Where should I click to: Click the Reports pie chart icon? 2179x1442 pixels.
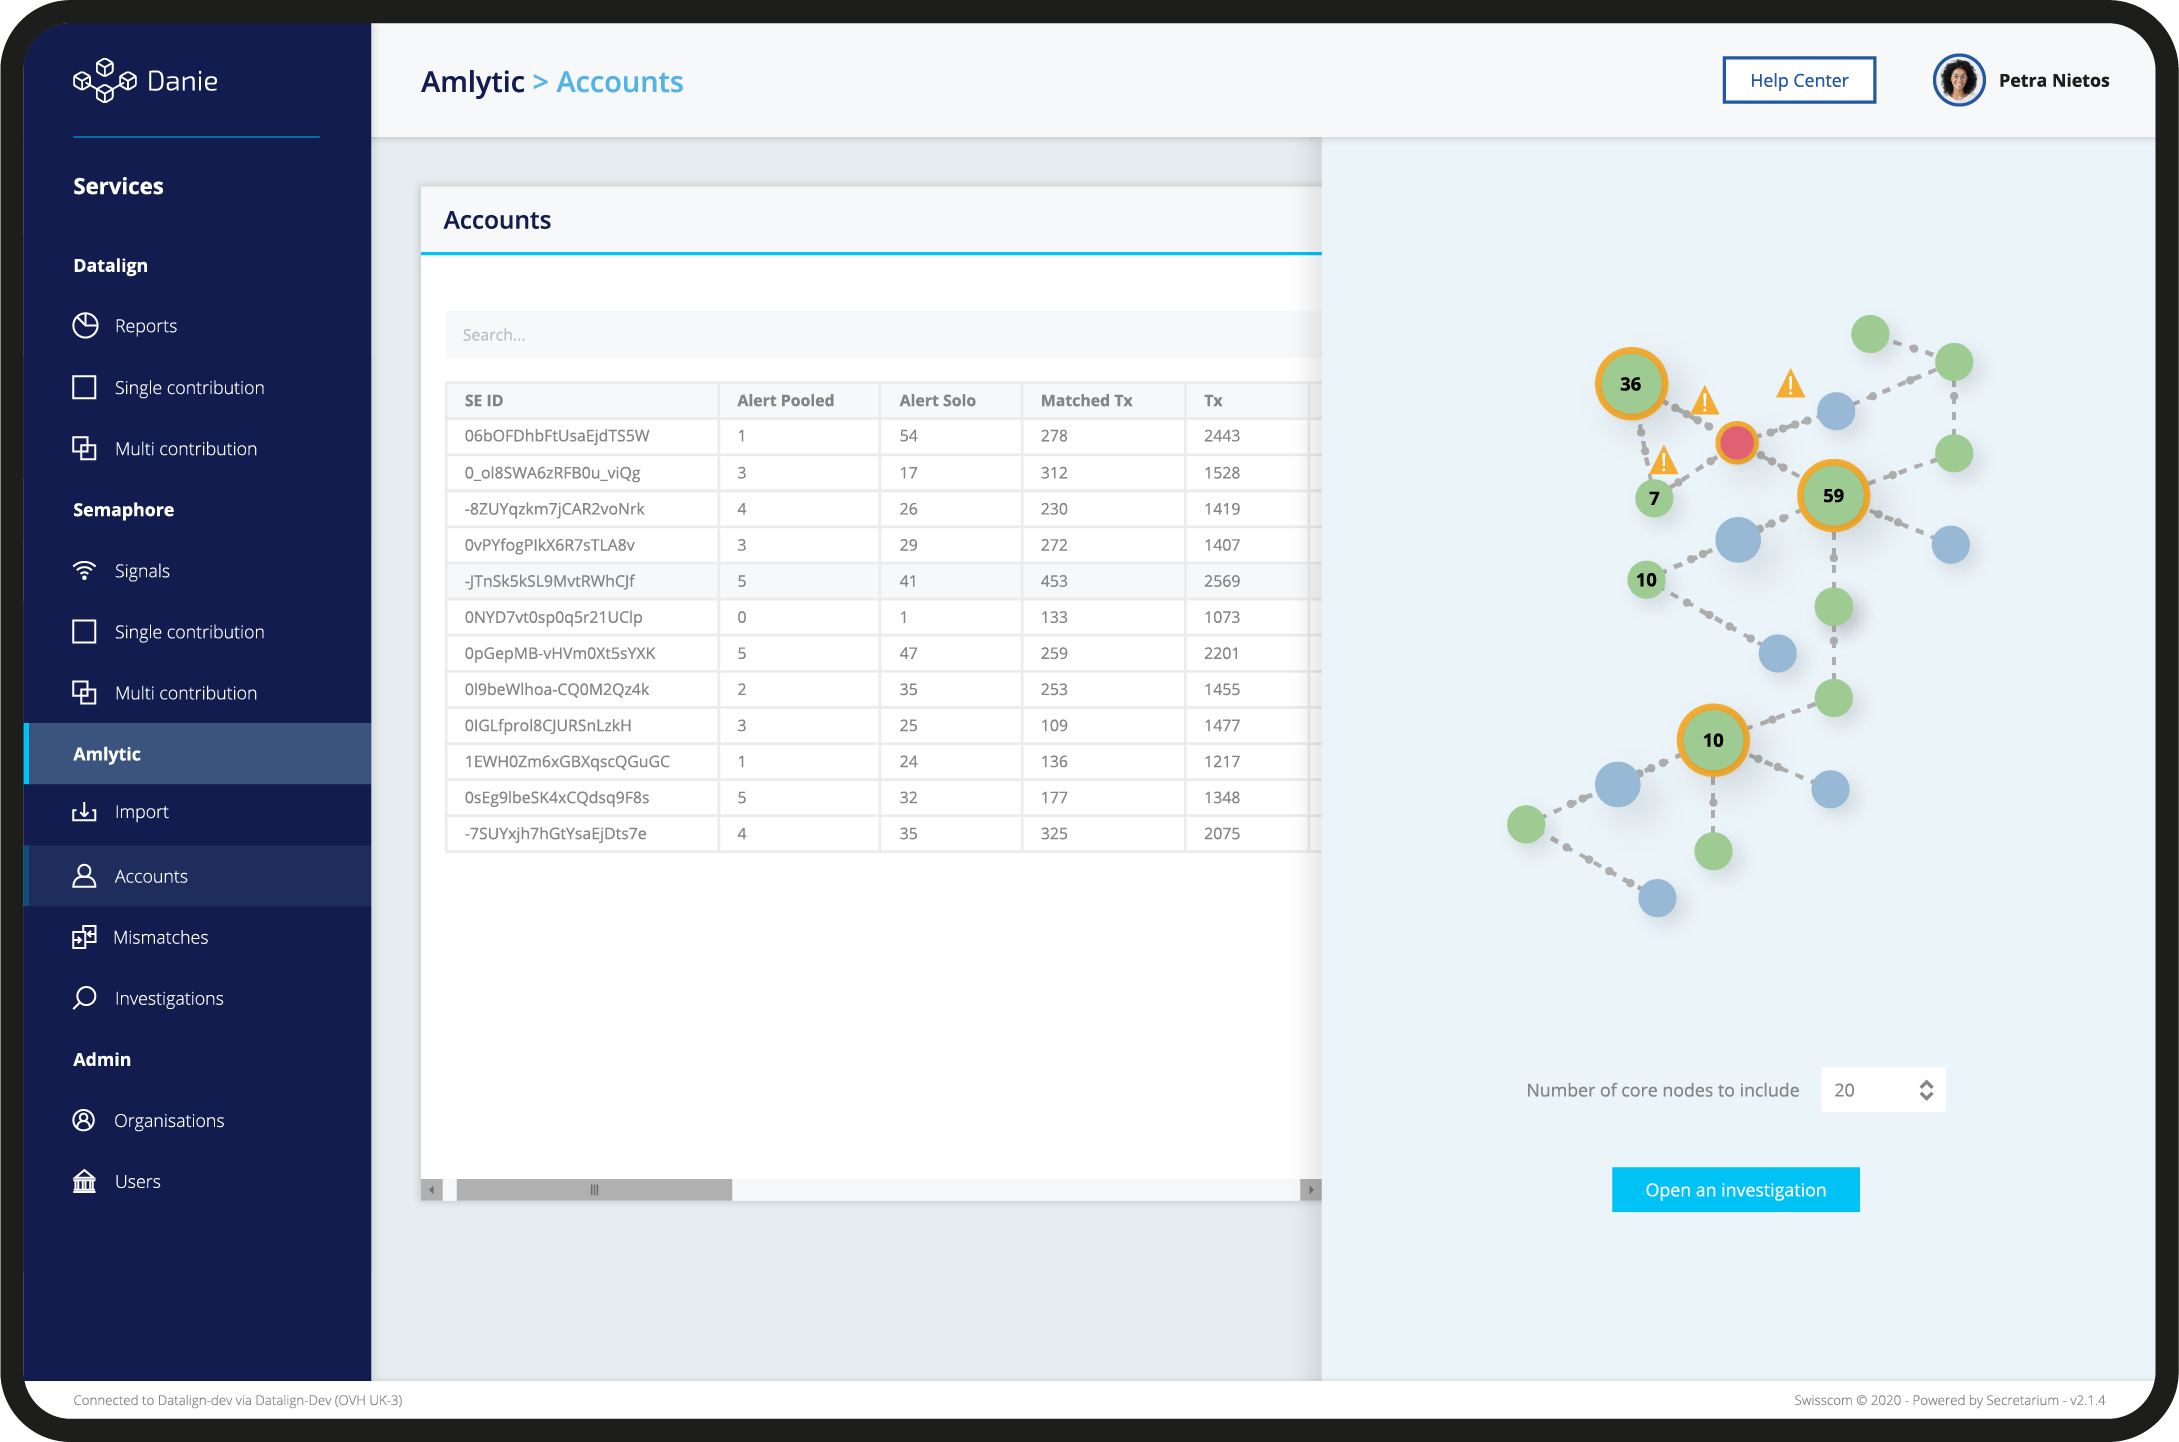(86, 326)
